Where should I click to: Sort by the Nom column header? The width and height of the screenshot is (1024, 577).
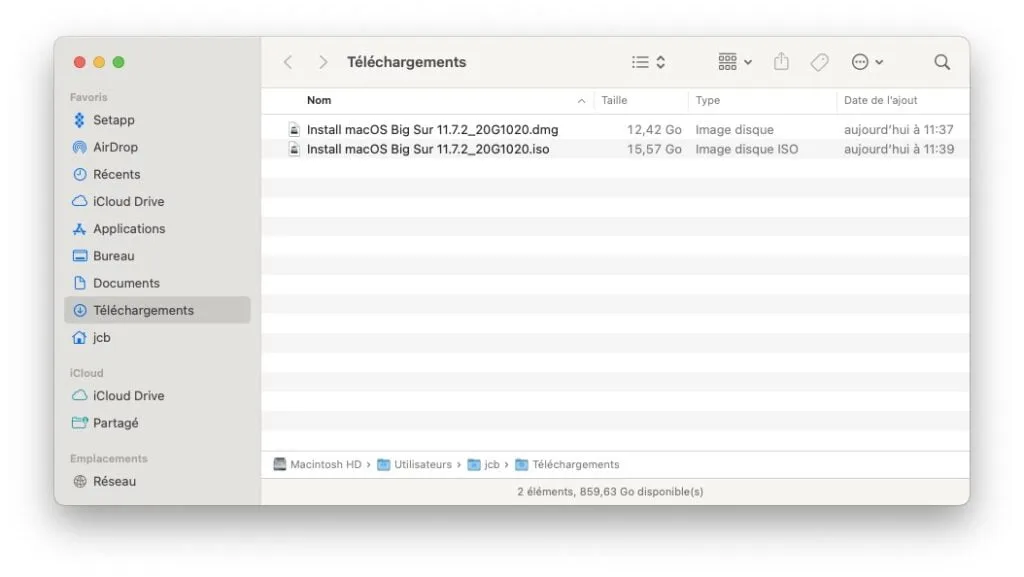coord(319,100)
